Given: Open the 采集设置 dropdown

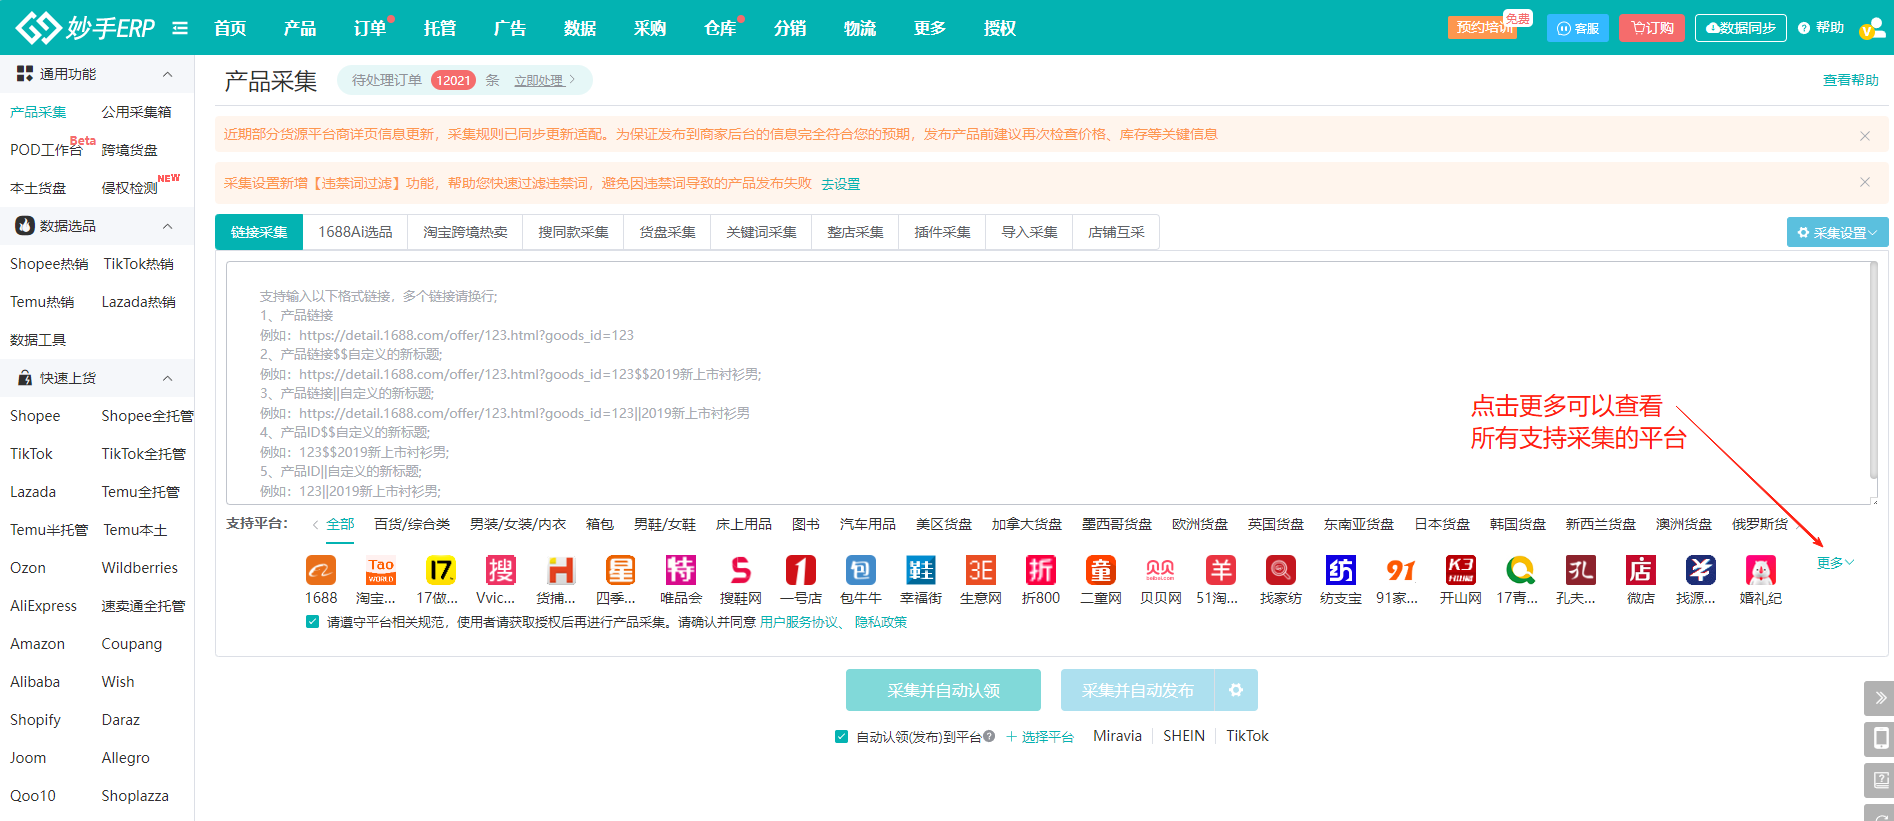Looking at the screenshot, I should tap(1837, 232).
